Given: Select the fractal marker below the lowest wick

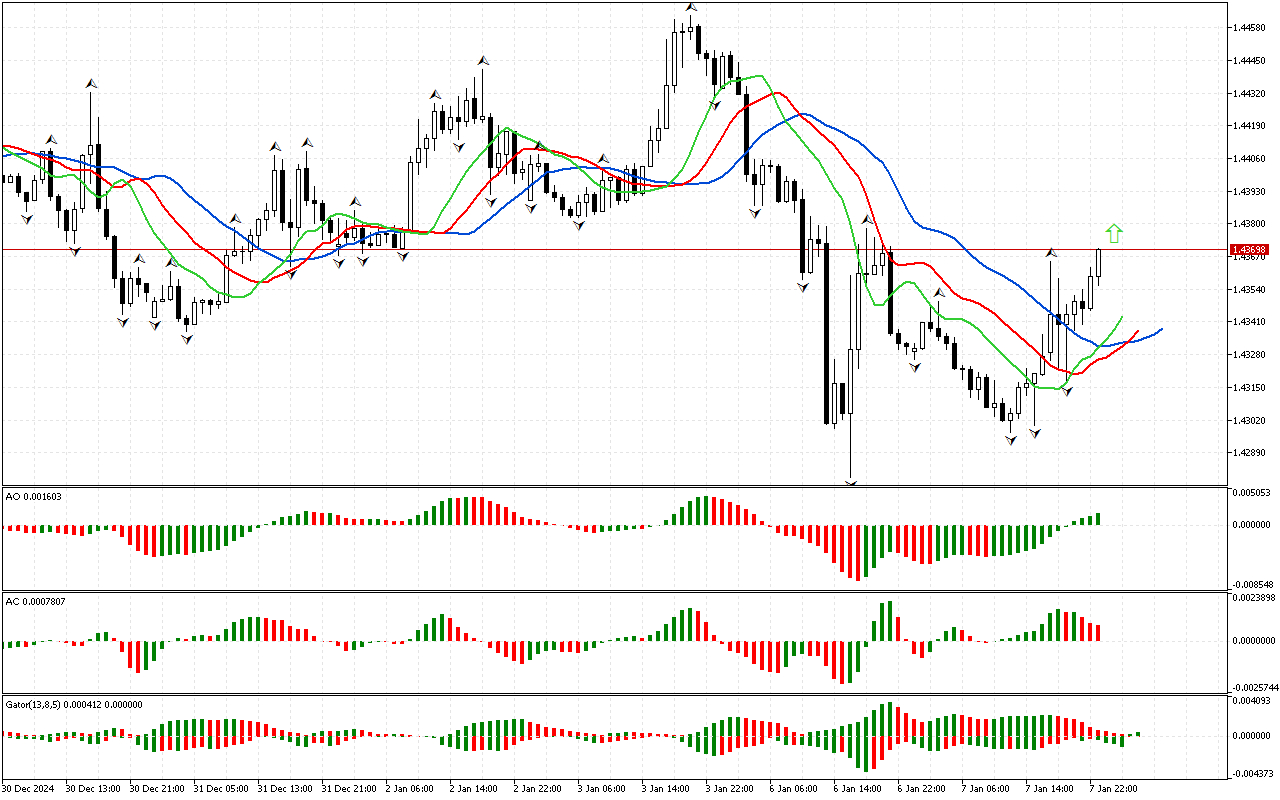Looking at the screenshot, I should [851, 483].
